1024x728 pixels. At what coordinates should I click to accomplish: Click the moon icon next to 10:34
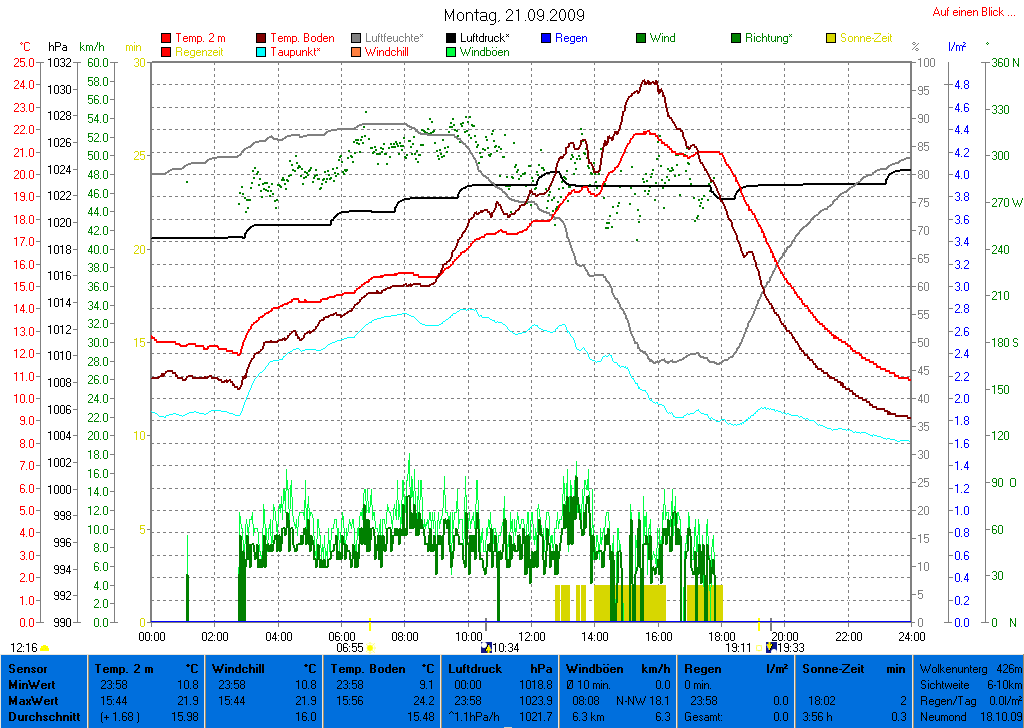pos(487,647)
